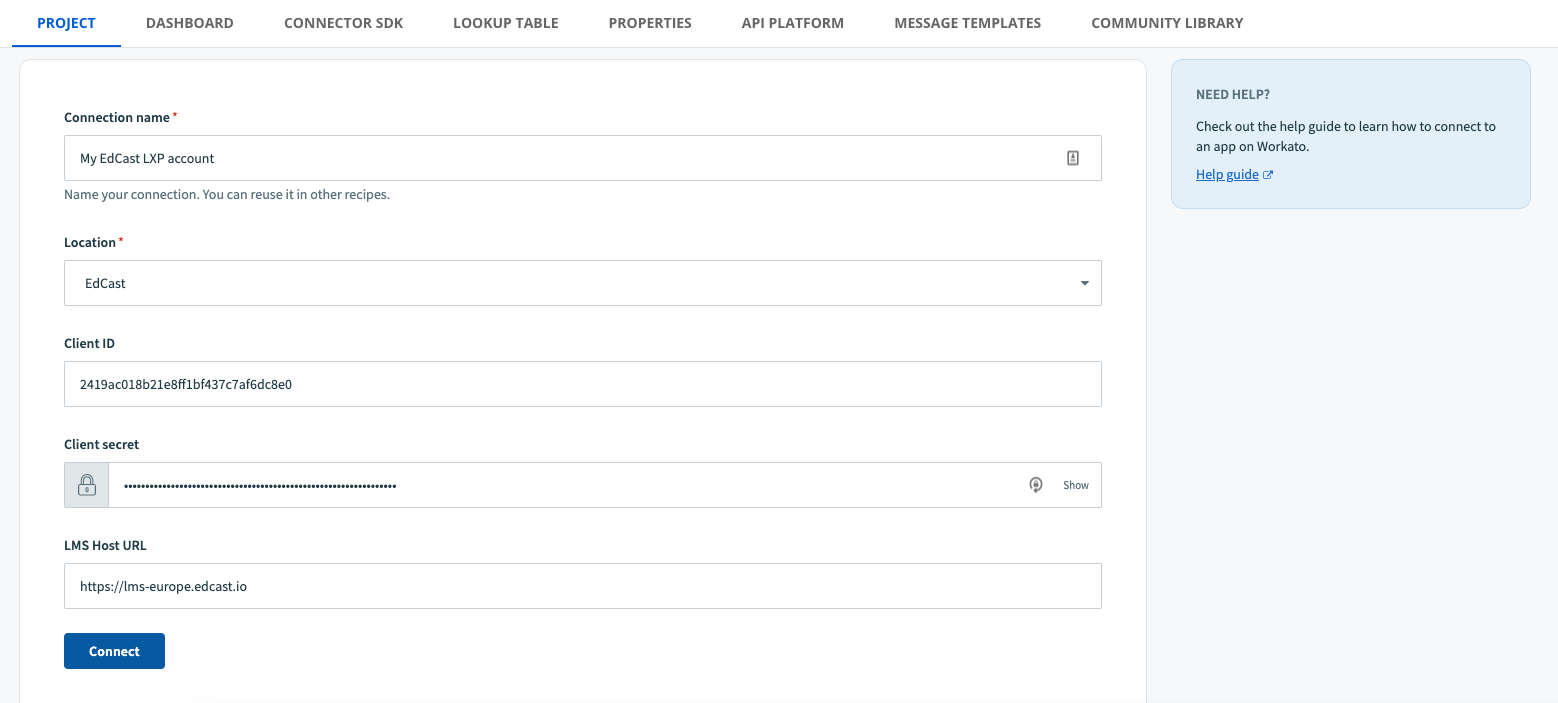Click the lock icon beside Client secret

[87, 485]
